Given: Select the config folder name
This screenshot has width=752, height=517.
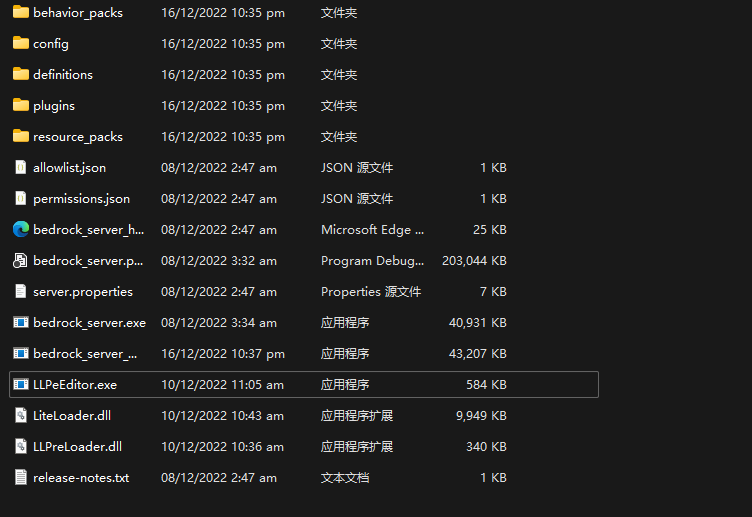Looking at the screenshot, I should pos(51,44).
